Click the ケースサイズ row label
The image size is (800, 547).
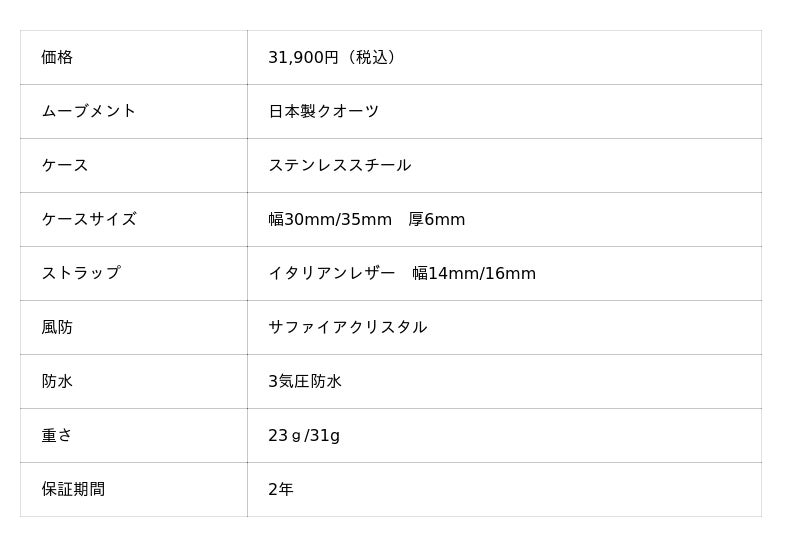click(x=88, y=220)
